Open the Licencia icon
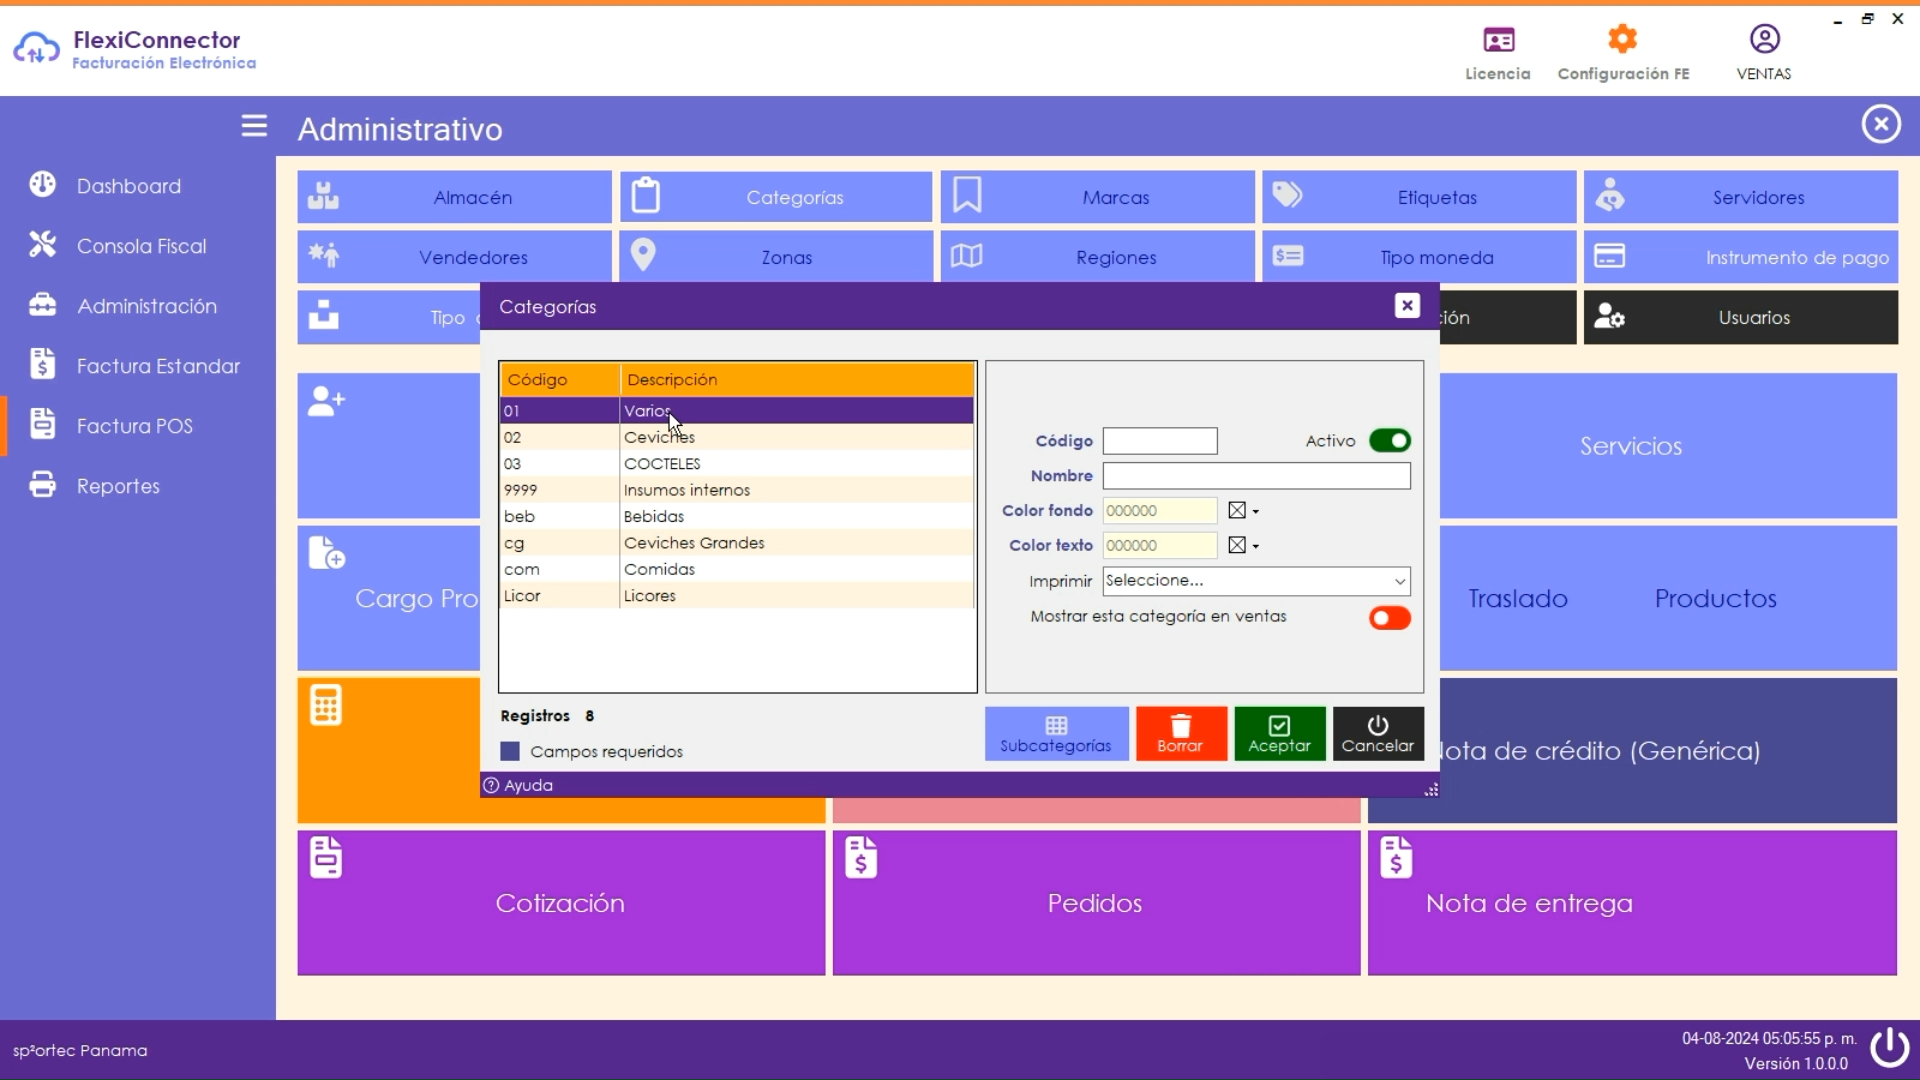The height and width of the screenshot is (1080, 1920). pos(1498,40)
